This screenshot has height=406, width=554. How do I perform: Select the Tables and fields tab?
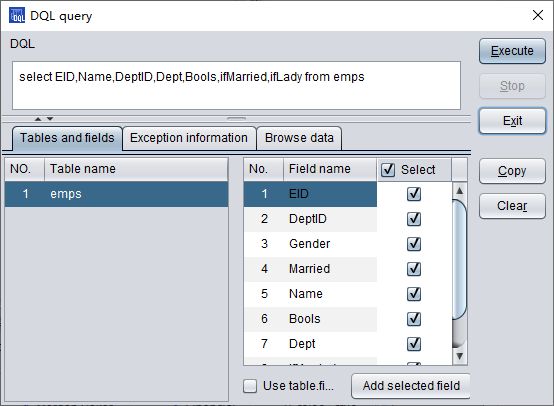click(67, 138)
